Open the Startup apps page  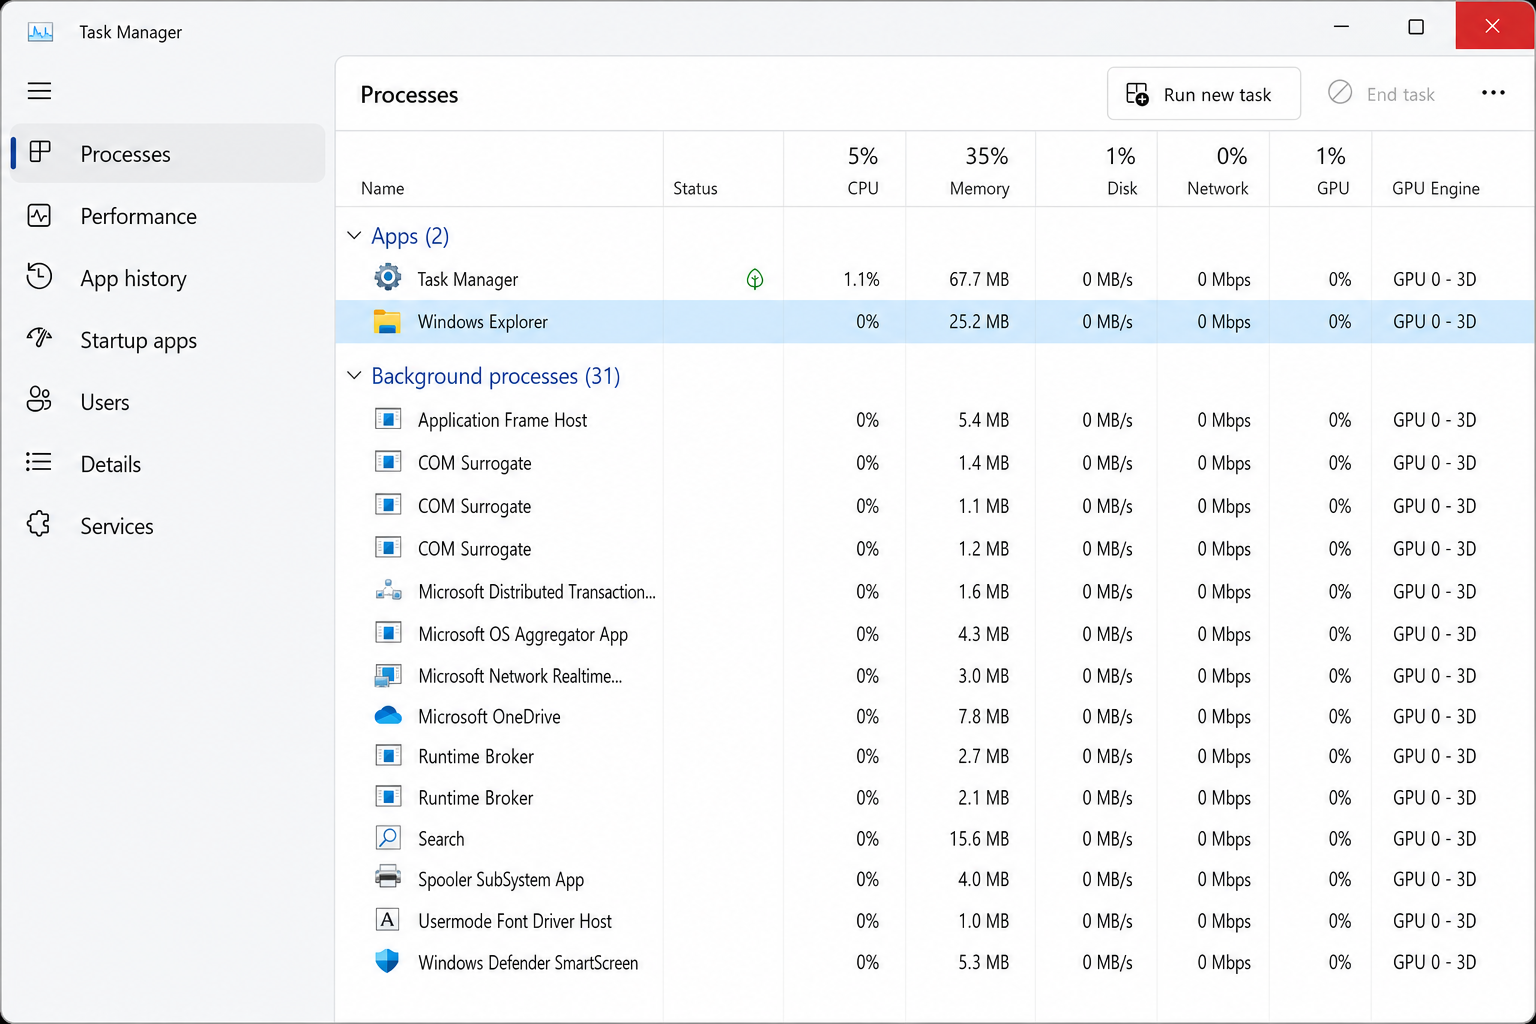tap(168, 340)
